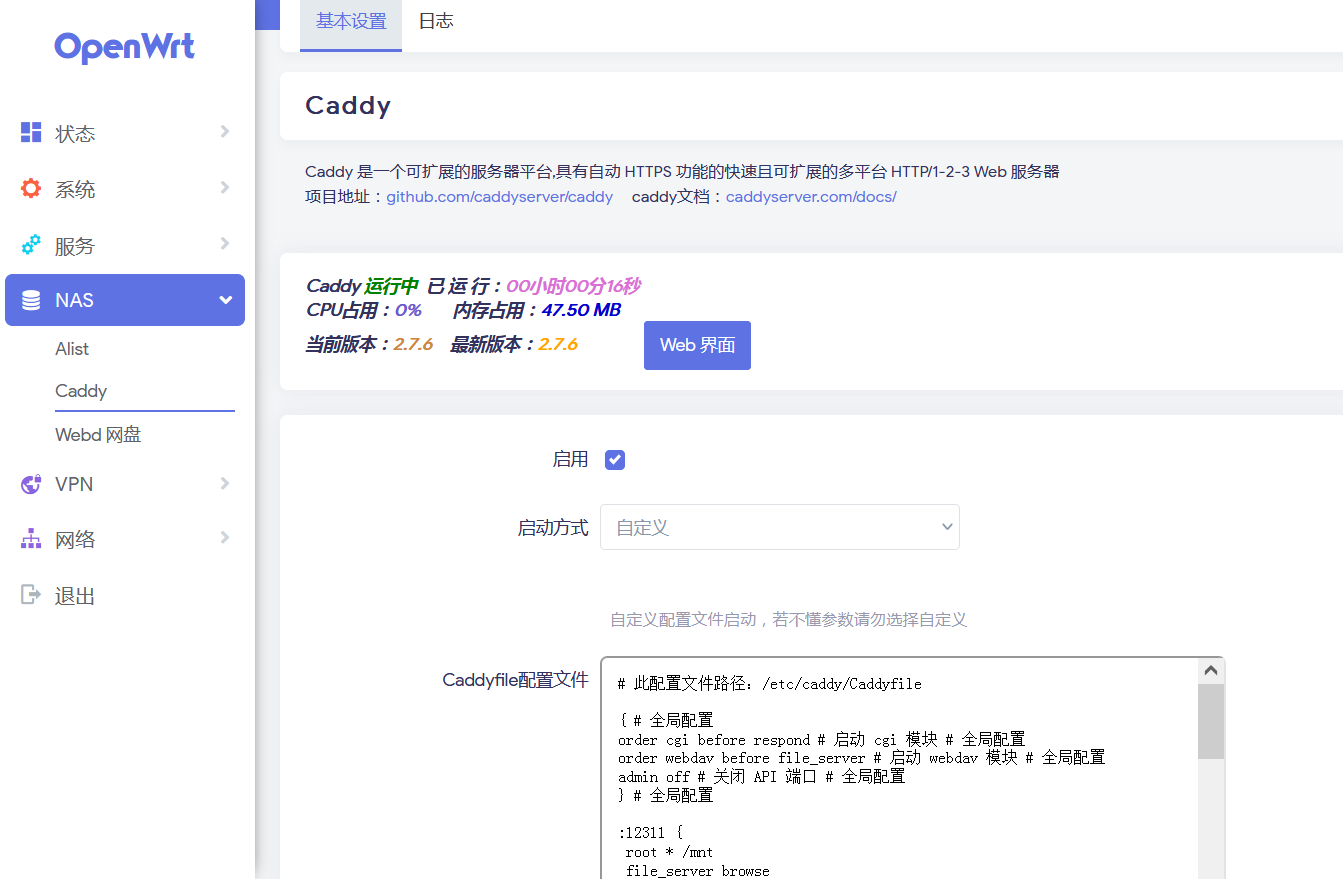1343x879 pixels.
Task: Click the Caddy page heading
Action: click(x=348, y=106)
